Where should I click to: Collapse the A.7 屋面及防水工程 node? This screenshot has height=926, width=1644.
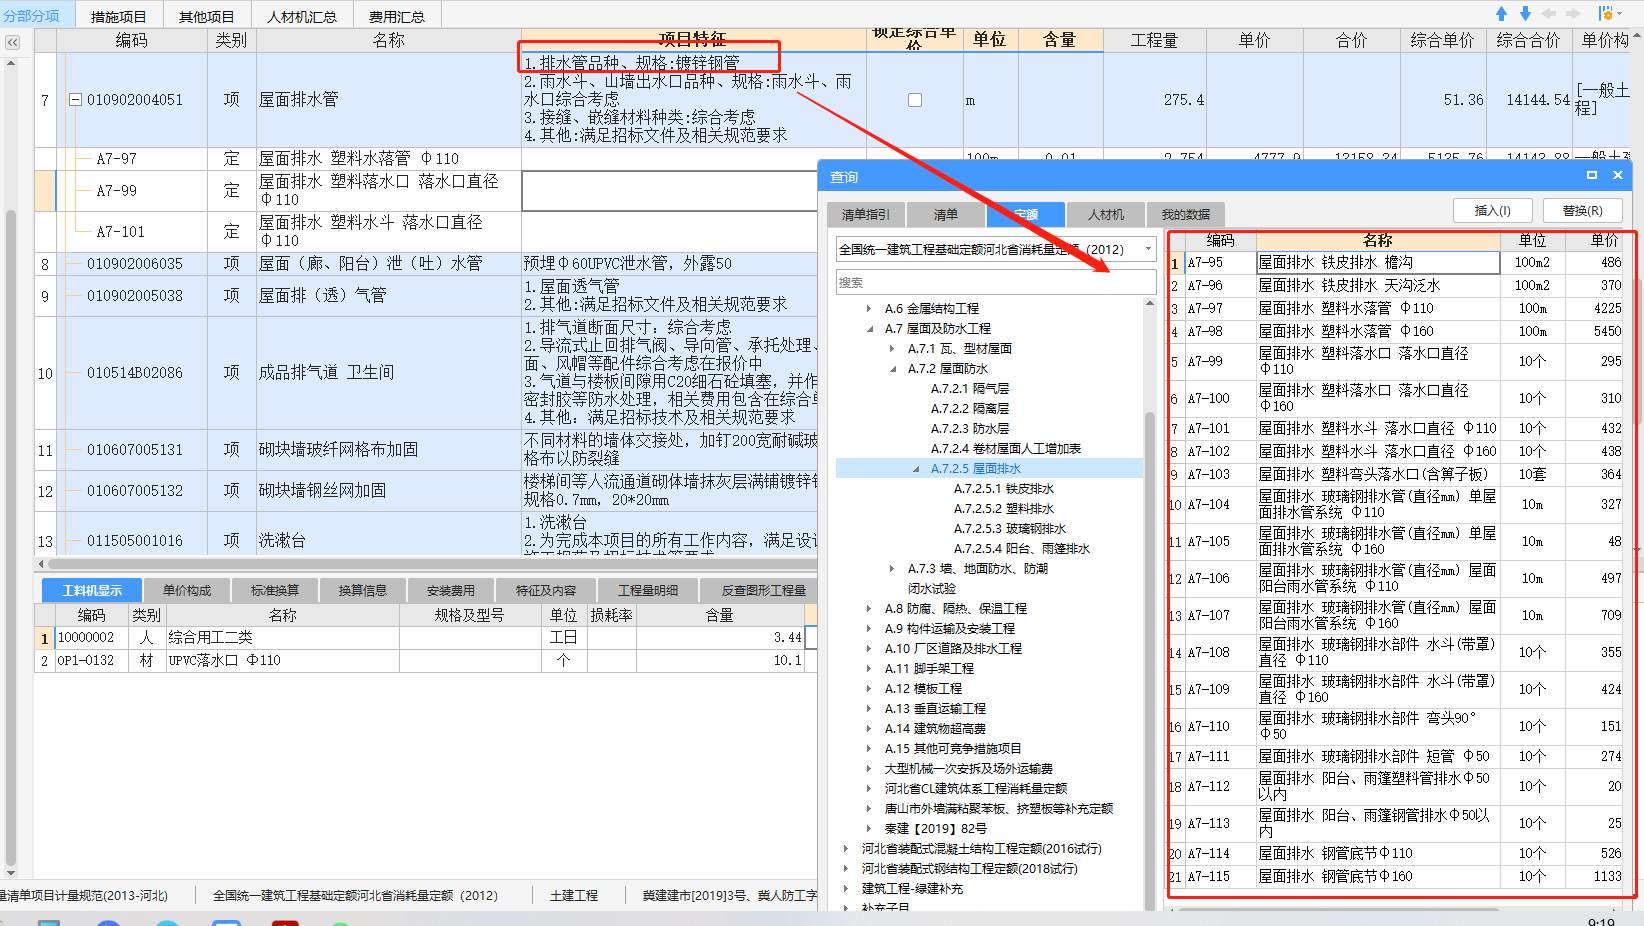pyautogui.click(x=869, y=329)
